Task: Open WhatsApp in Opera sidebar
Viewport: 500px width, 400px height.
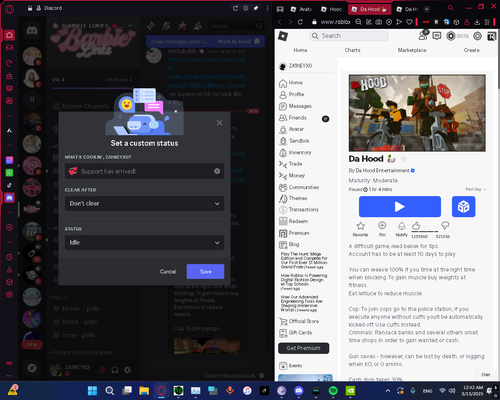Action: 9,173
